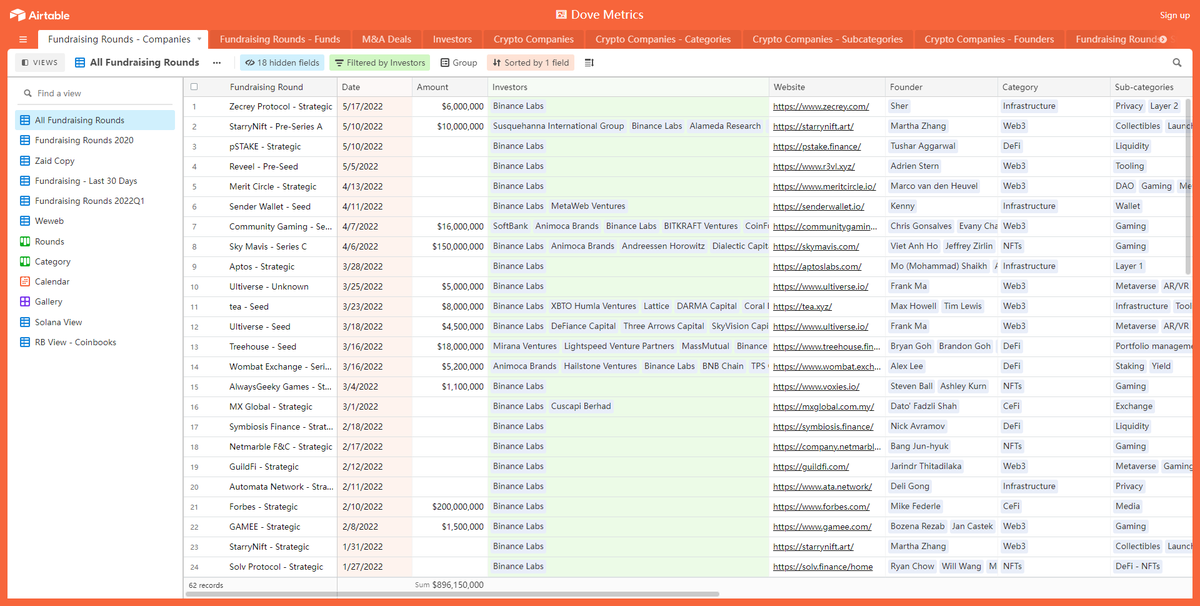Open aptoslabs.com website link
The image size is (1200, 606).
click(x=817, y=266)
